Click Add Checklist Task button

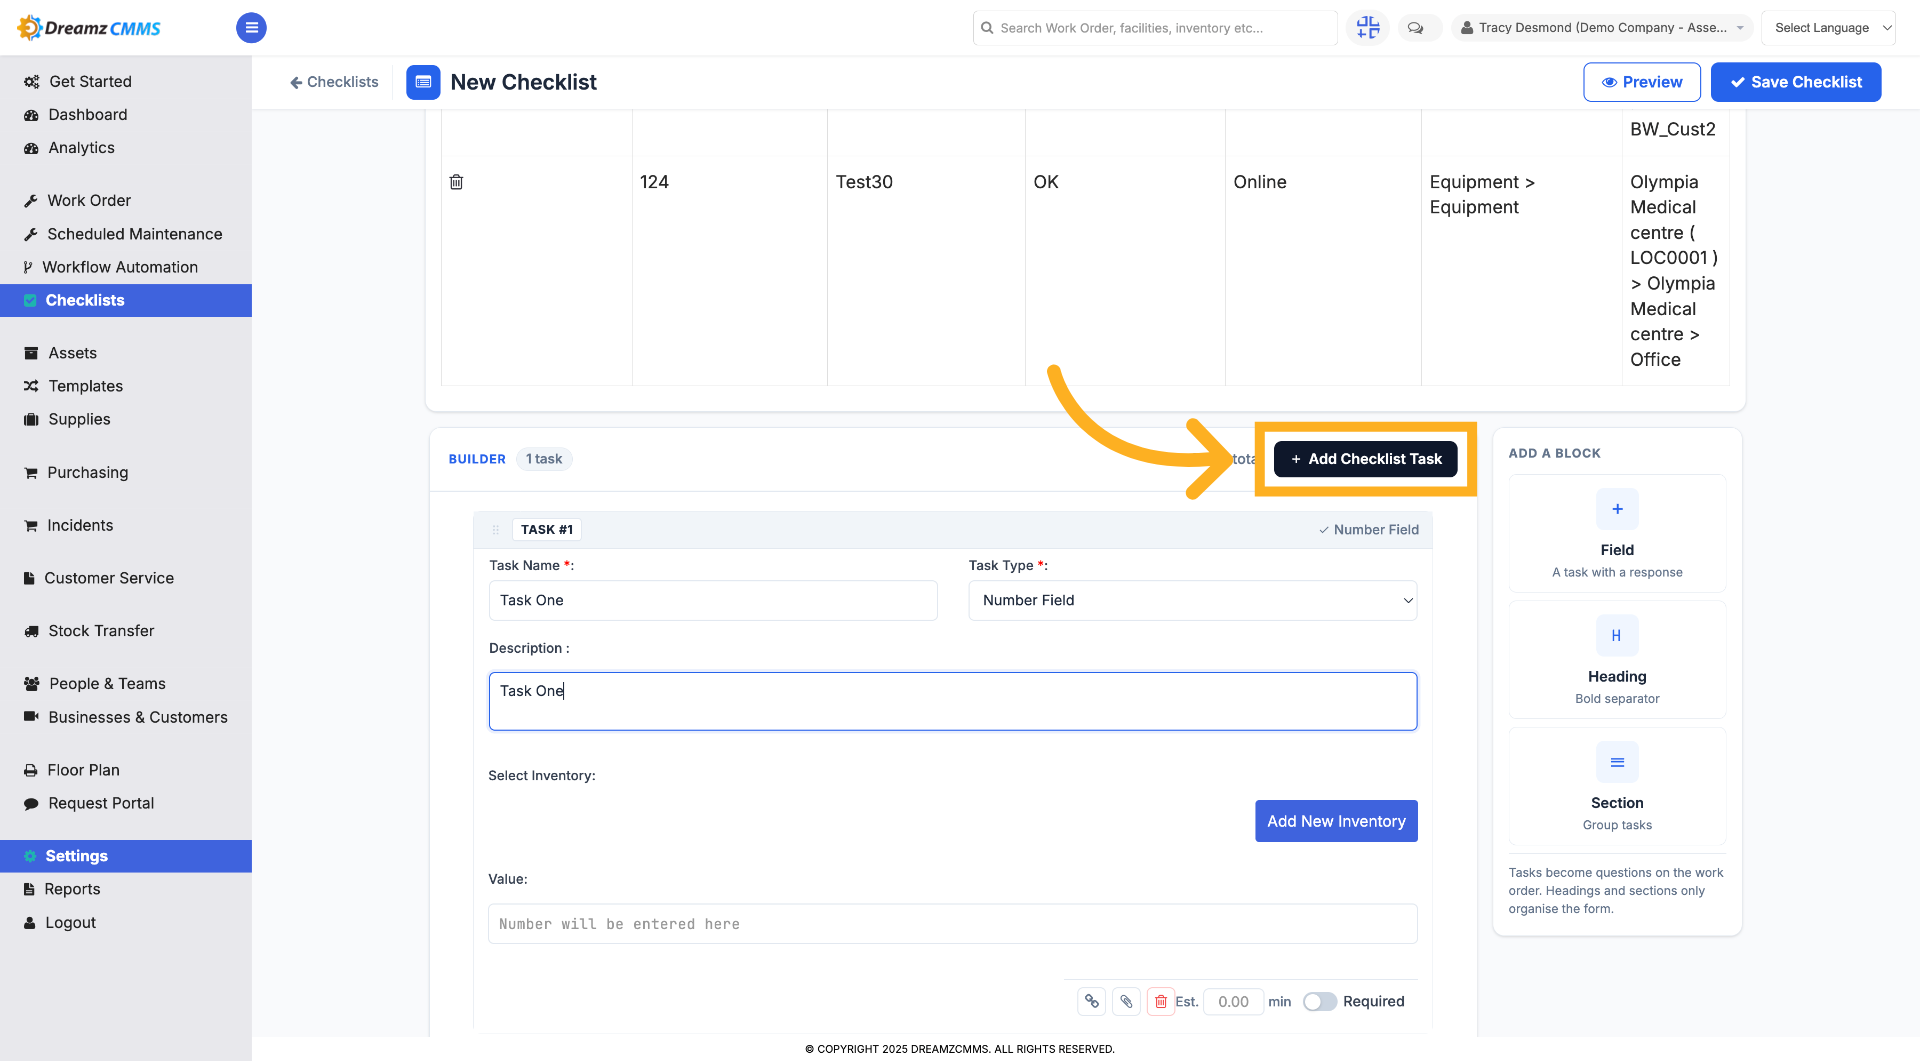click(1365, 459)
